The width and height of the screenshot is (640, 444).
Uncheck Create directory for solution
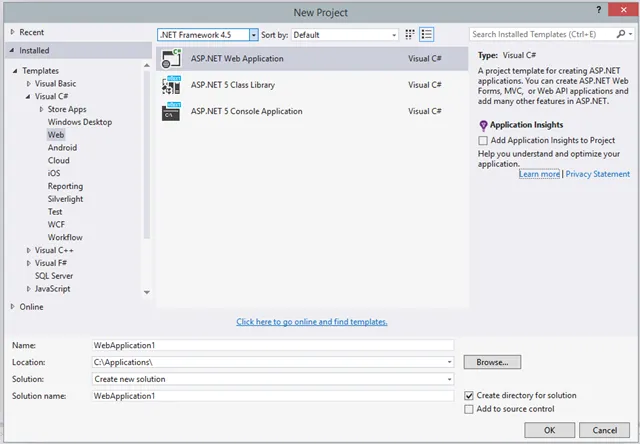tap(470, 396)
